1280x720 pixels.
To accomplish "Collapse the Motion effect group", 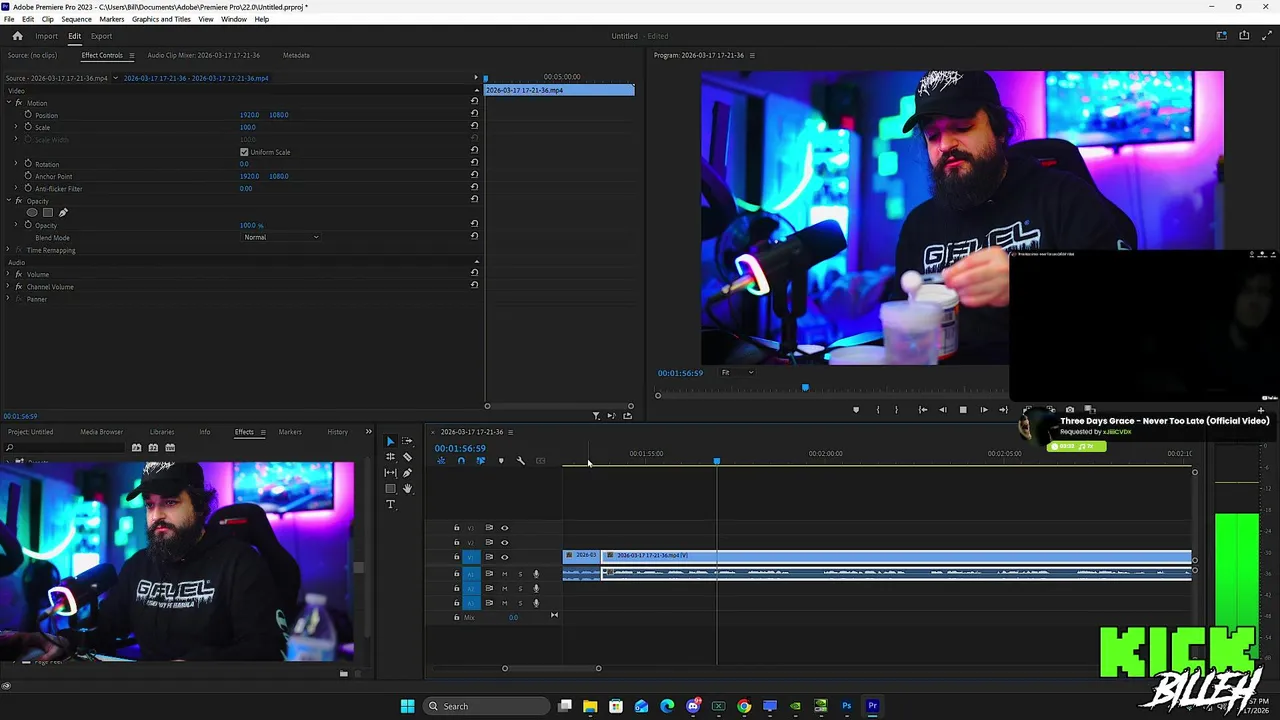I will coord(8,103).
